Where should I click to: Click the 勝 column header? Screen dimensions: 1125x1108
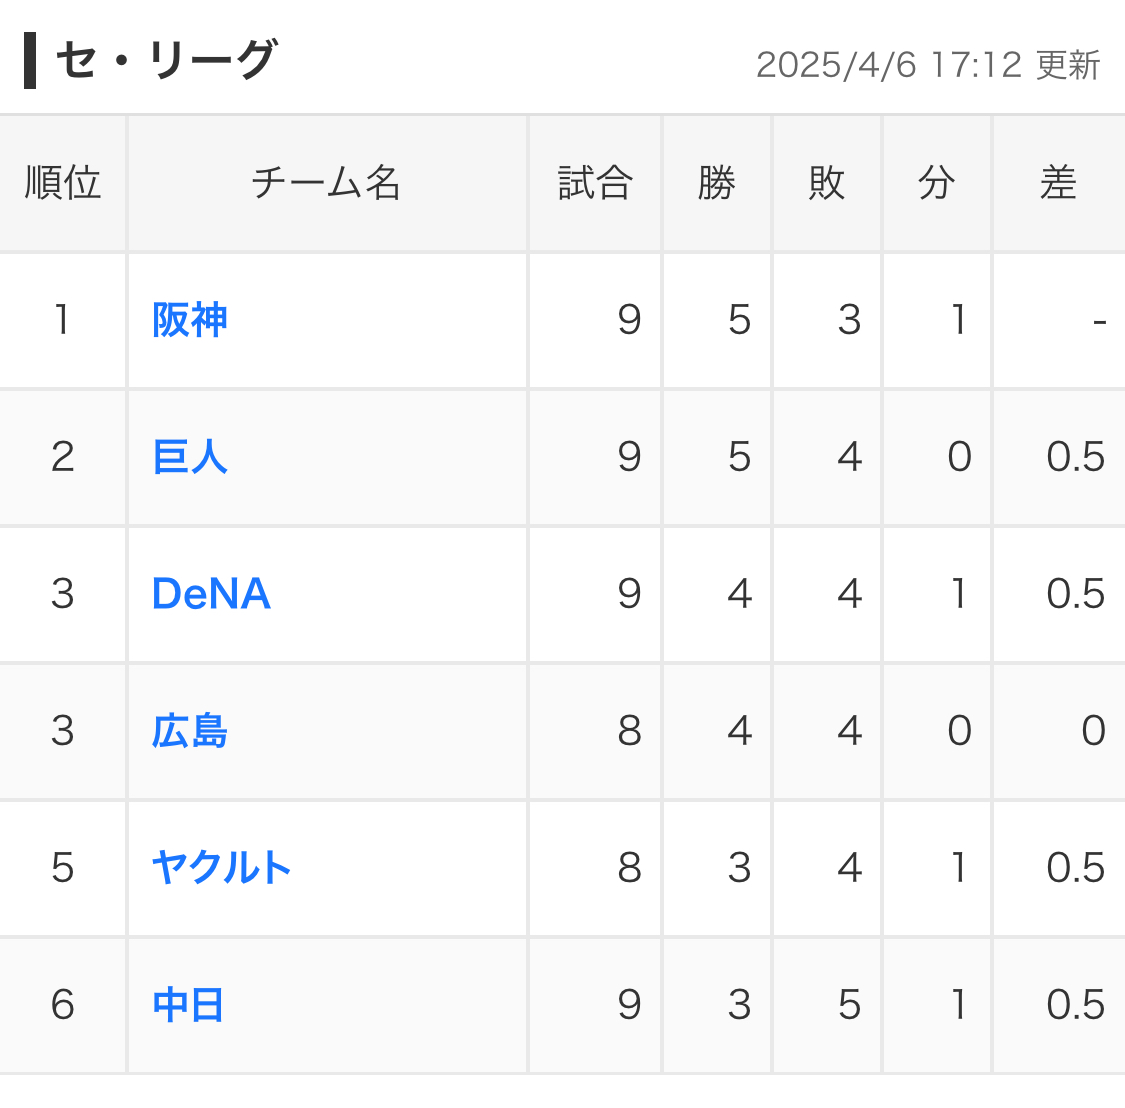click(717, 183)
